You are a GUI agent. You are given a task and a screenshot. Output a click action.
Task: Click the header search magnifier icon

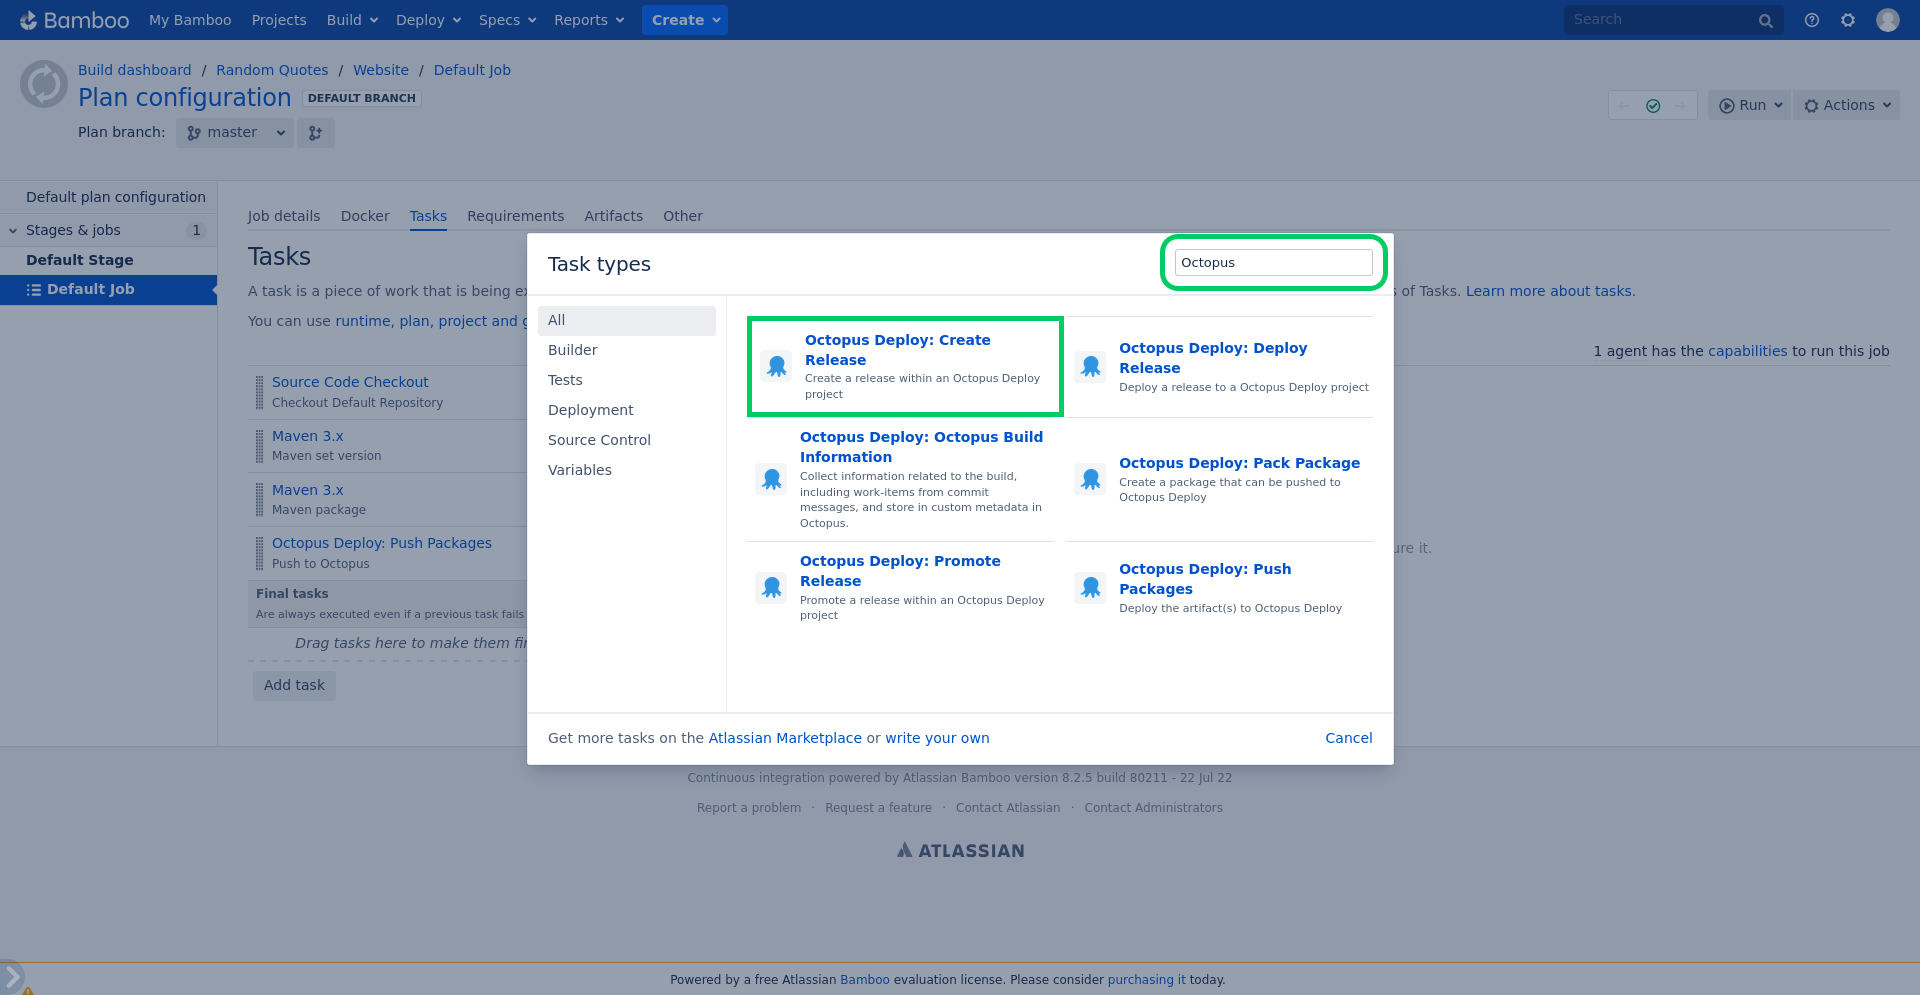[1765, 20]
